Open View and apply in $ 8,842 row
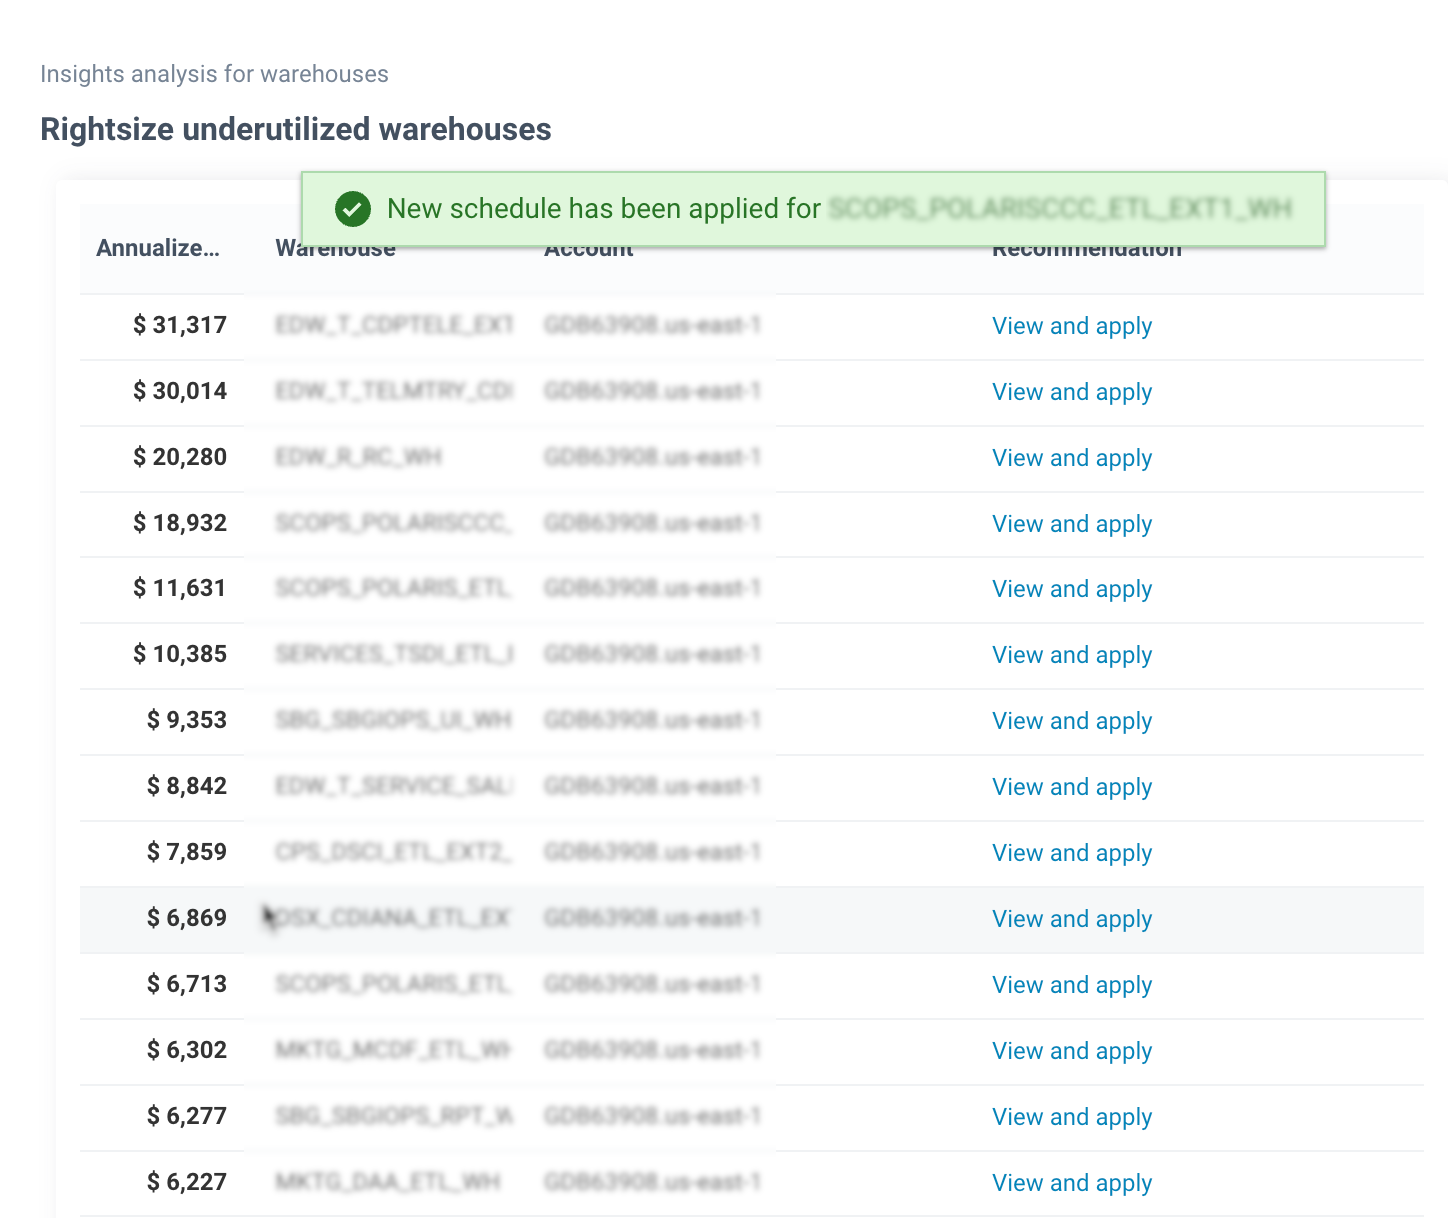The height and width of the screenshot is (1218, 1448). tap(1071, 787)
